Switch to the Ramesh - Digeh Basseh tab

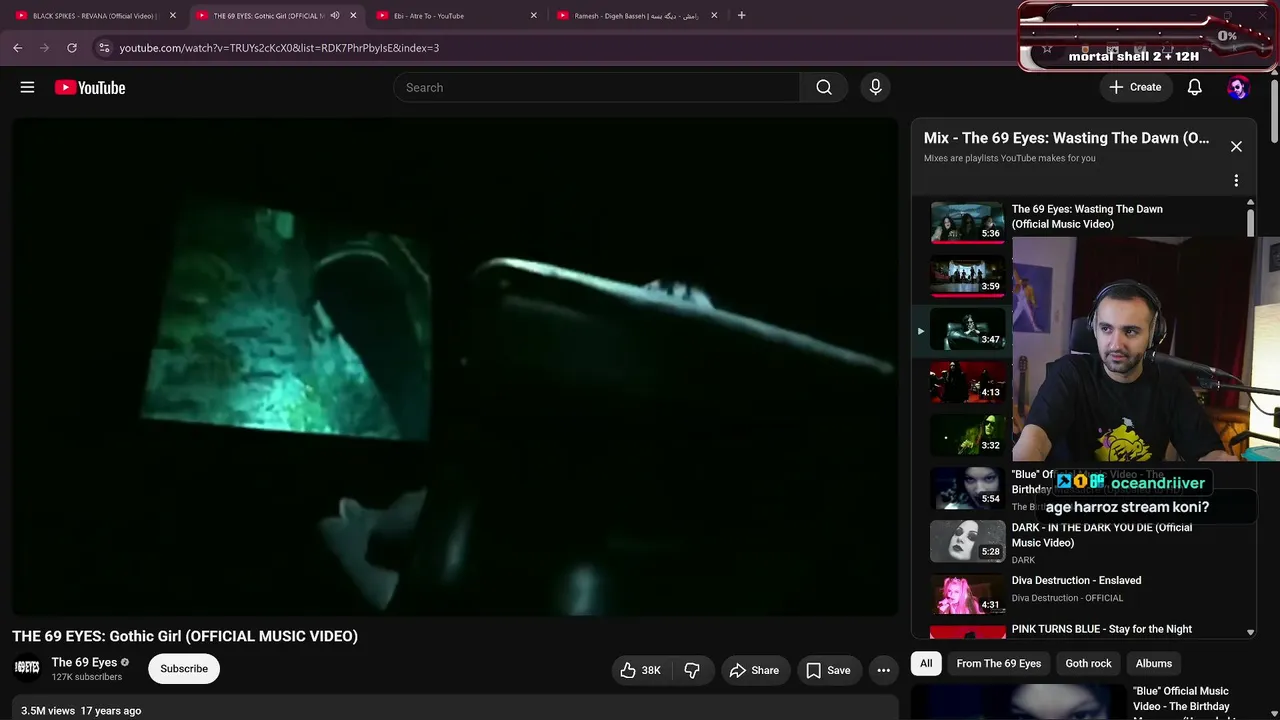pyautogui.click(x=636, y=16)
